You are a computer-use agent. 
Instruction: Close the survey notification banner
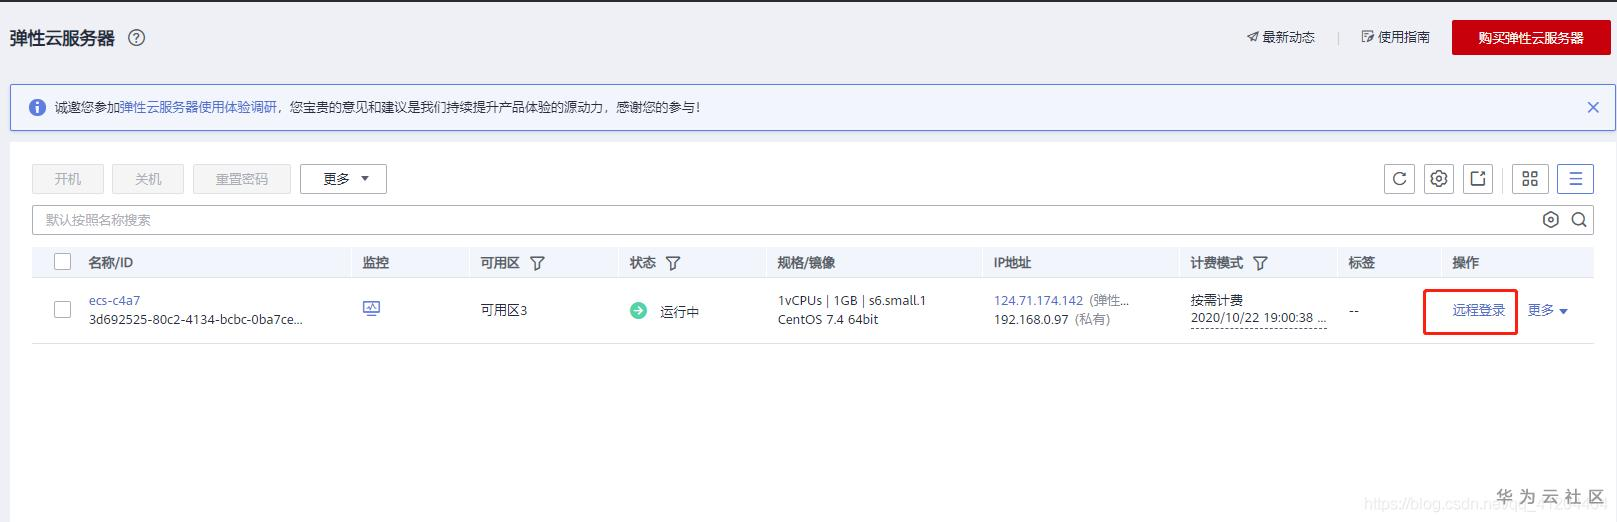pyautogui.click(x=1593, y=107)
